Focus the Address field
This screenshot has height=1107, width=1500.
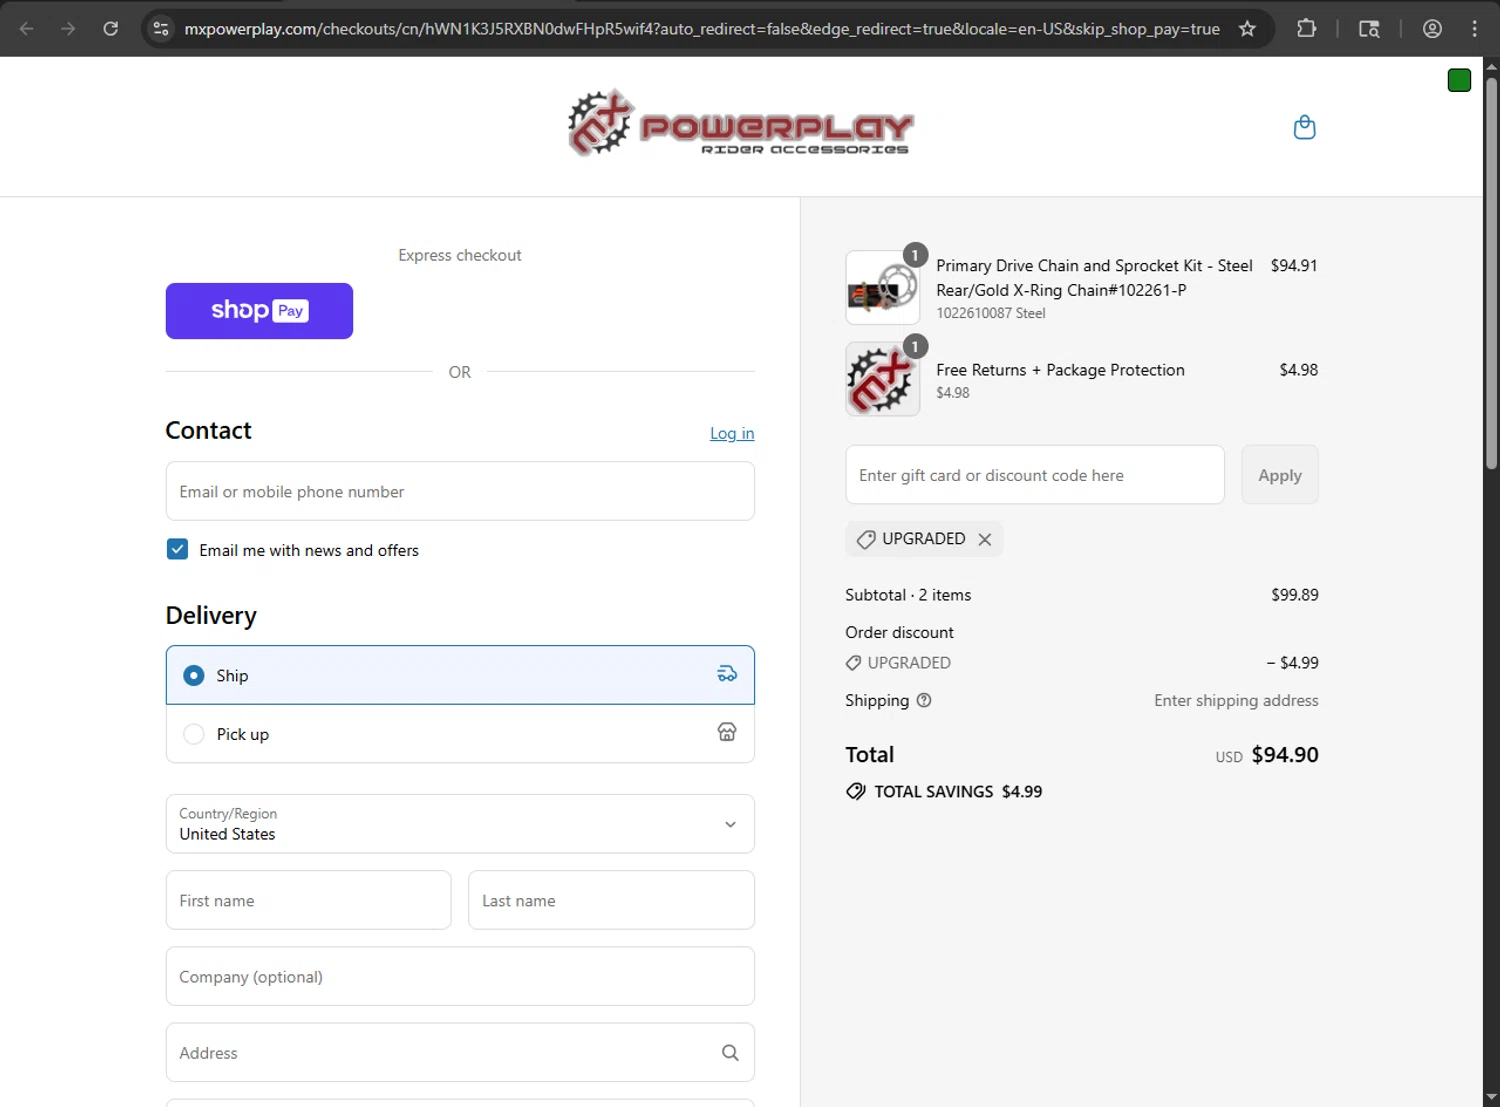click(x=460, y=1052)
